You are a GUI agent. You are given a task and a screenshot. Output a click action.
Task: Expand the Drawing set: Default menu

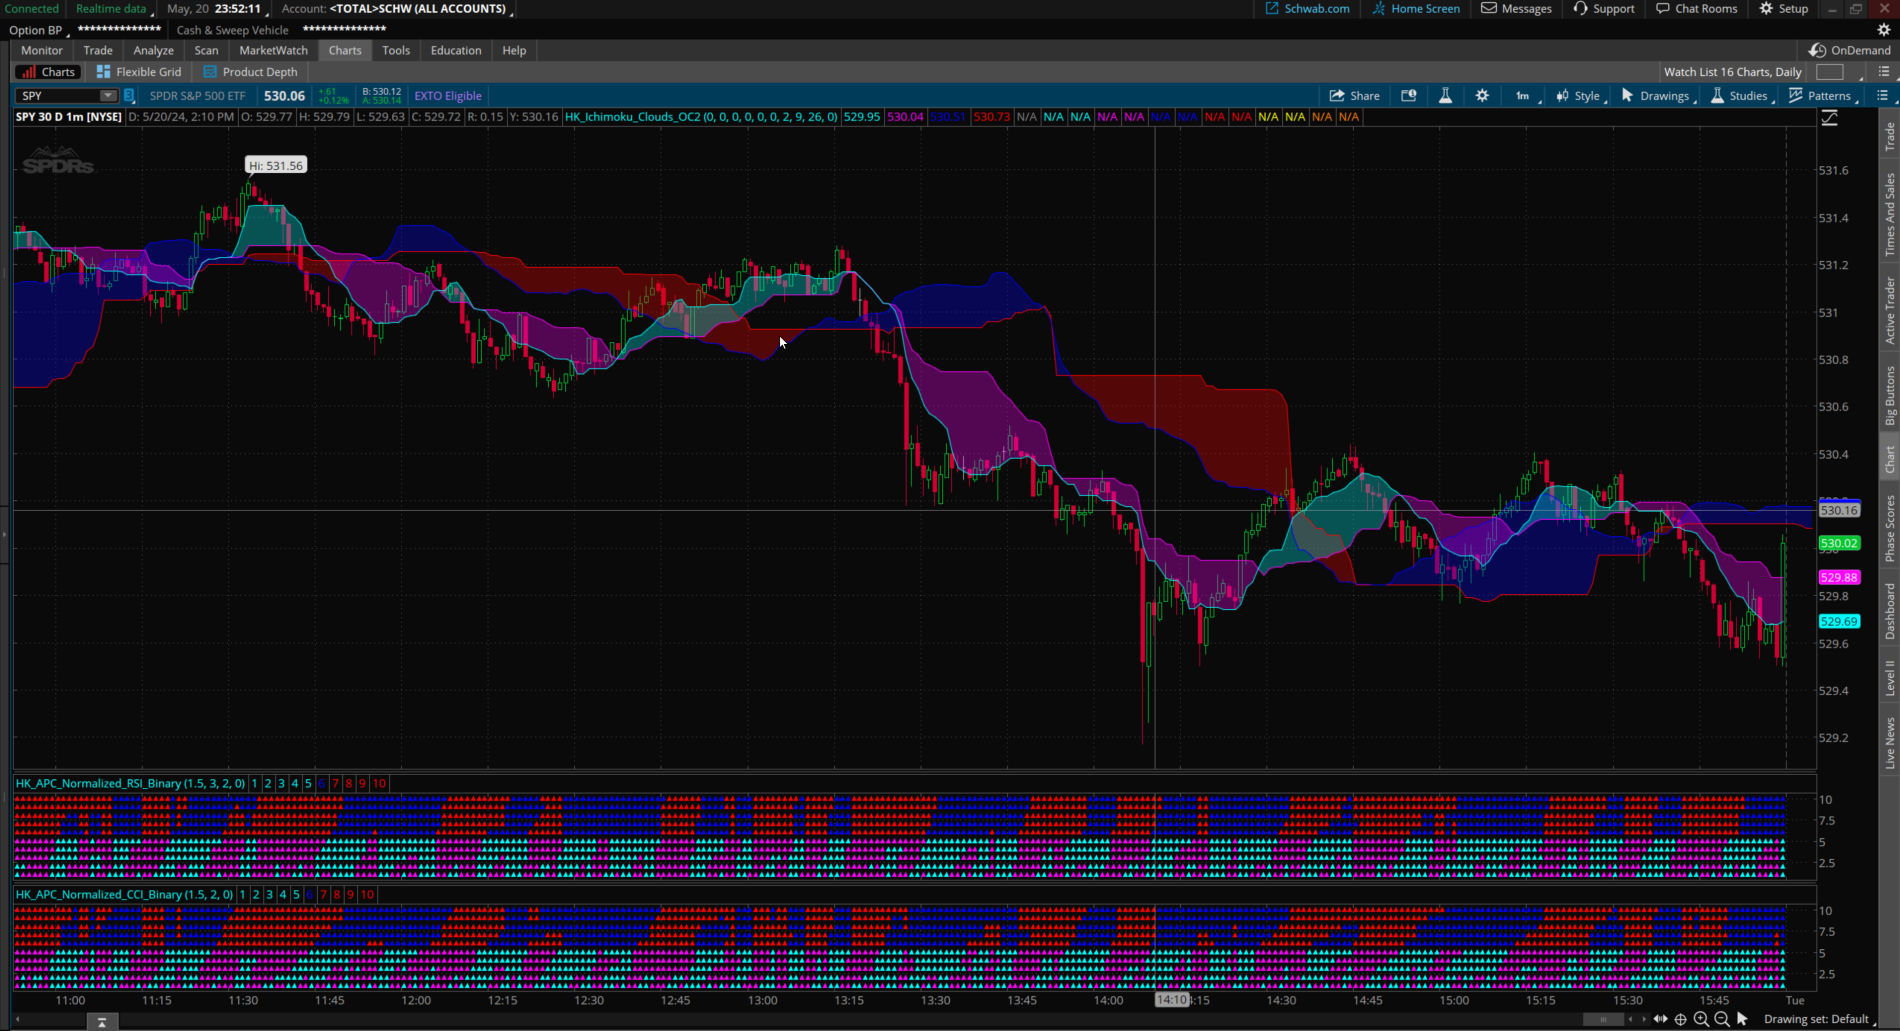click(1818, 1019)
